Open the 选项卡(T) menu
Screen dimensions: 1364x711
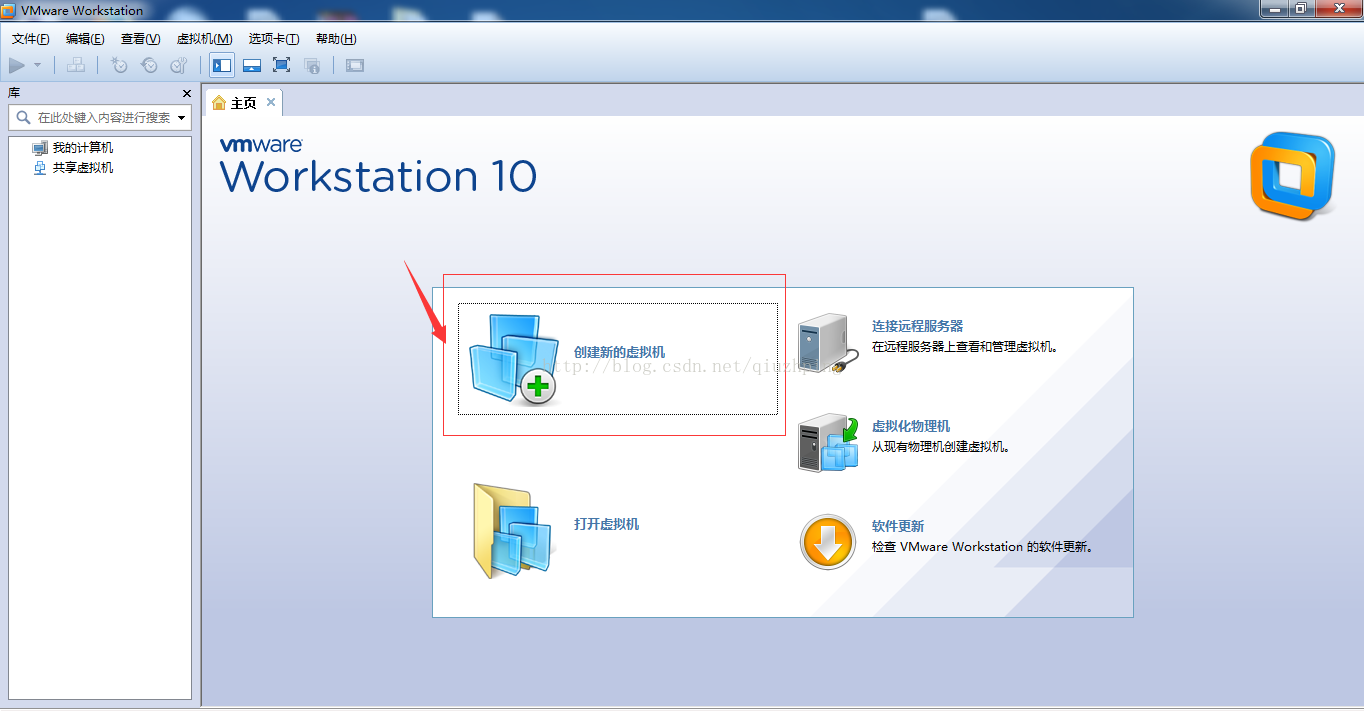pos(274,39)
